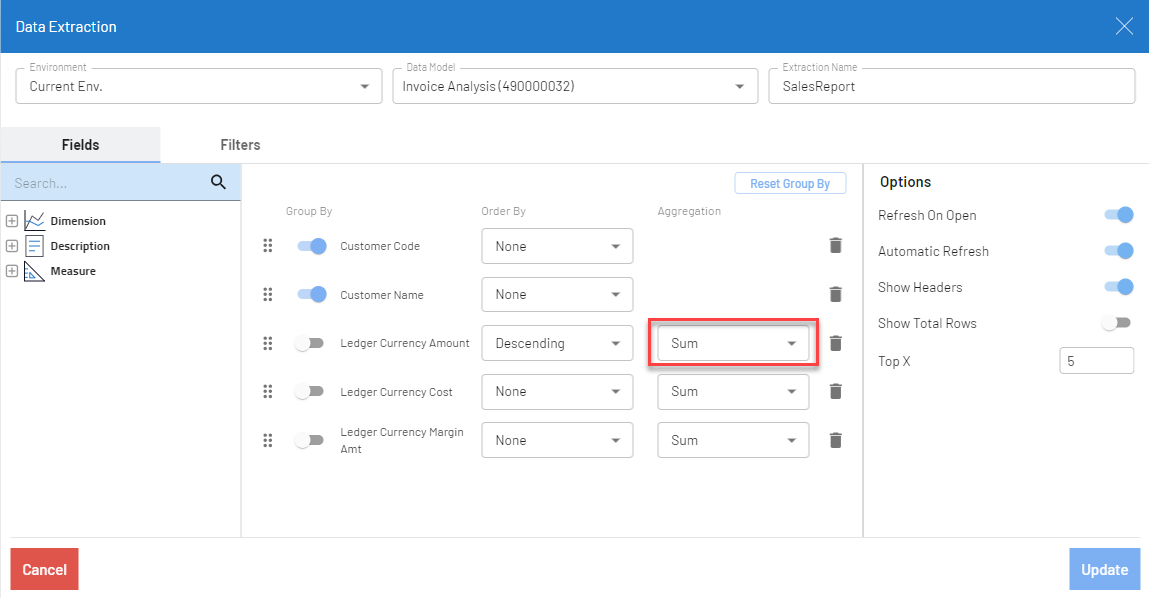This screenshot has width=1149, height=598.
Task: Close the Data Extraction dialog
Action: (x=1124, y=26)
